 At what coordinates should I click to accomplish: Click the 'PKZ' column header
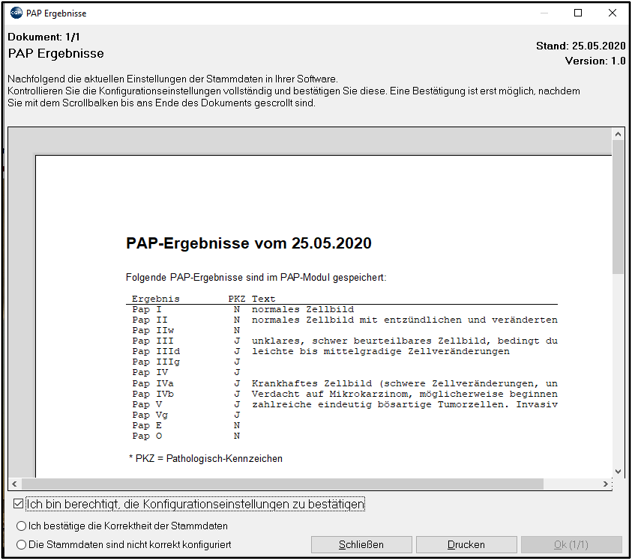click(x=237, y=299)
